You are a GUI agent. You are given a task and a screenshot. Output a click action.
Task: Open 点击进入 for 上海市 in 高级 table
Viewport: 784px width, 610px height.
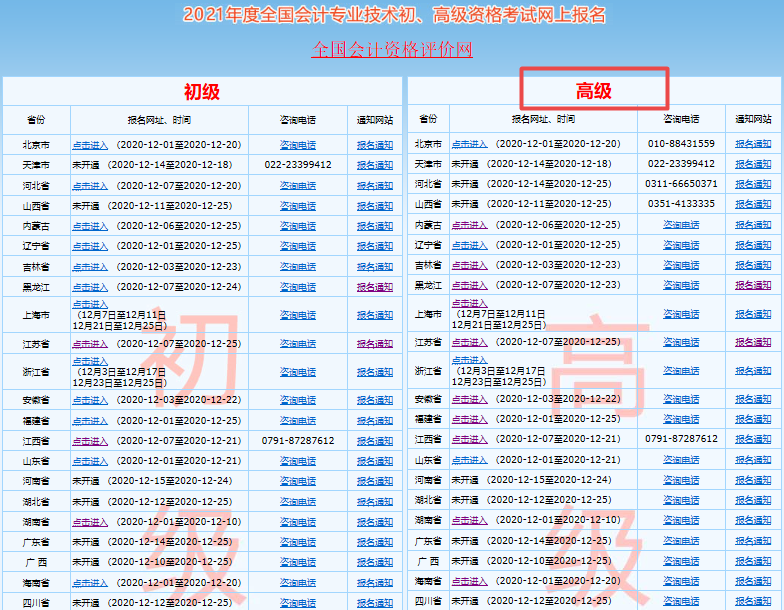coord(470,303)
